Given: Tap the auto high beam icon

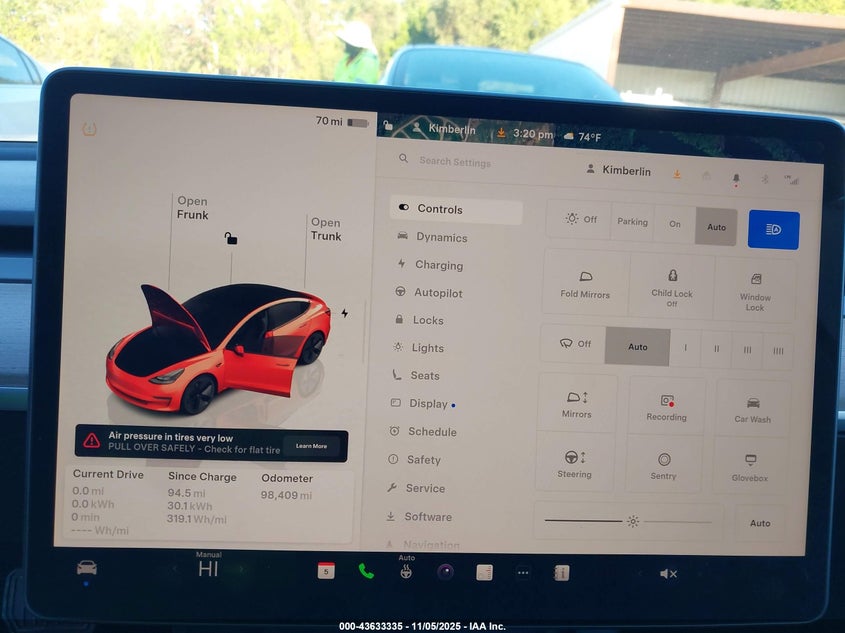Looking at the screenshot, I should [773, 230].
